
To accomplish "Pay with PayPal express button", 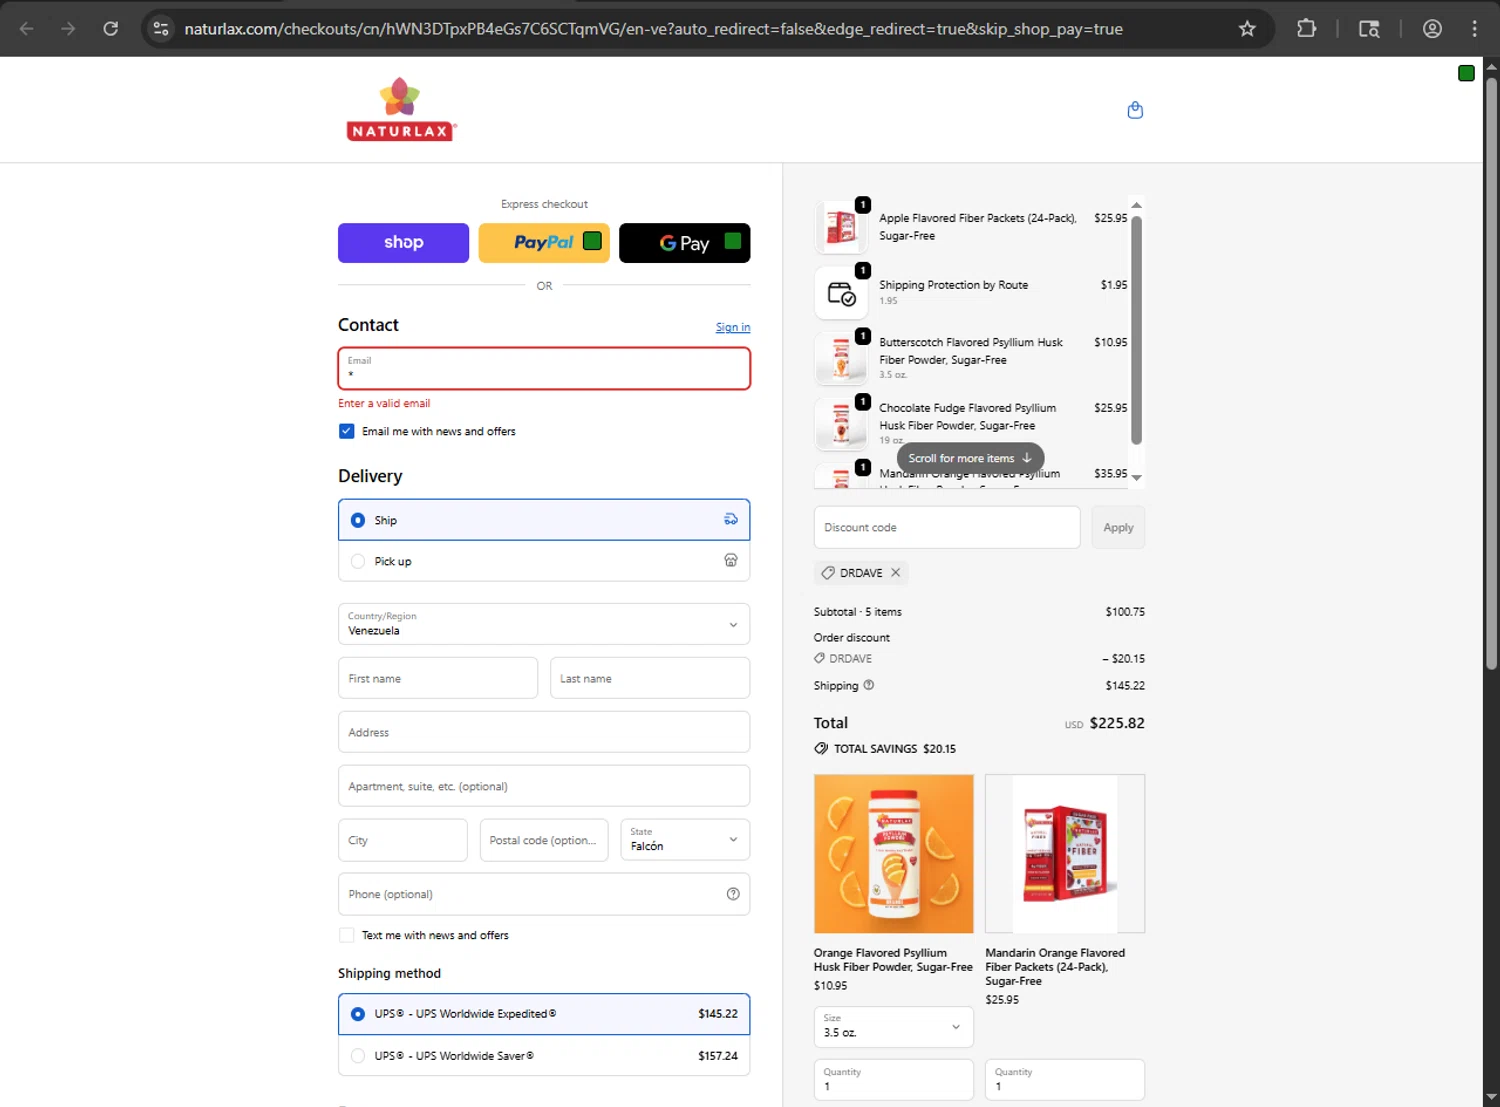I will pos(544,243).
